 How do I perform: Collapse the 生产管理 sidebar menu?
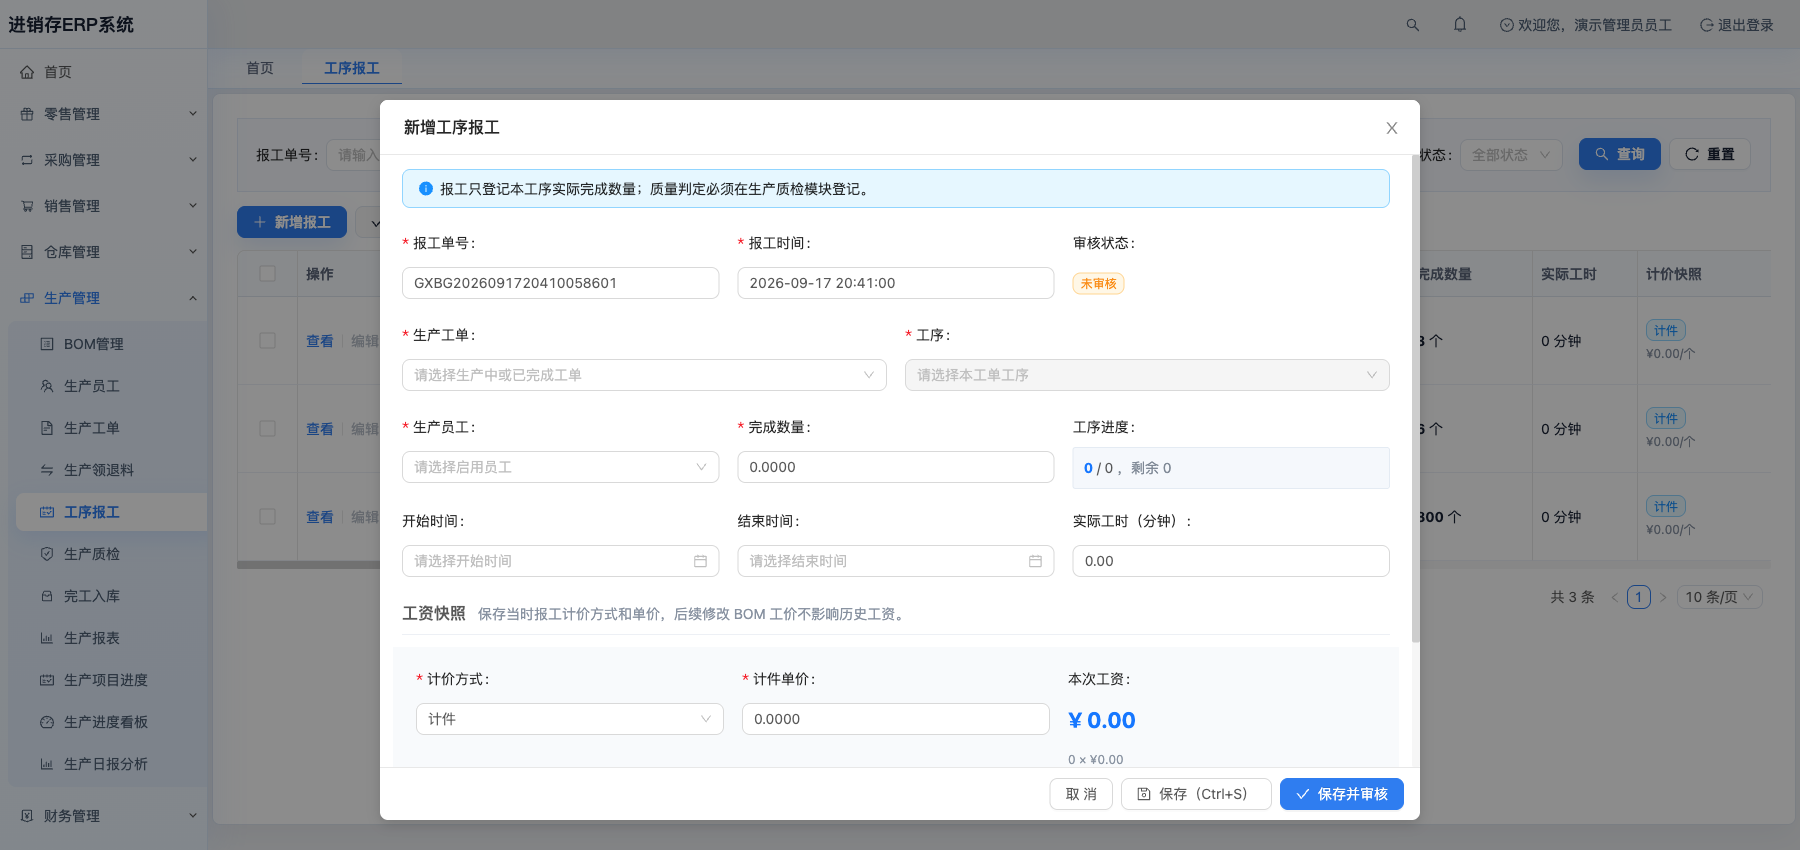click(104, 298)
